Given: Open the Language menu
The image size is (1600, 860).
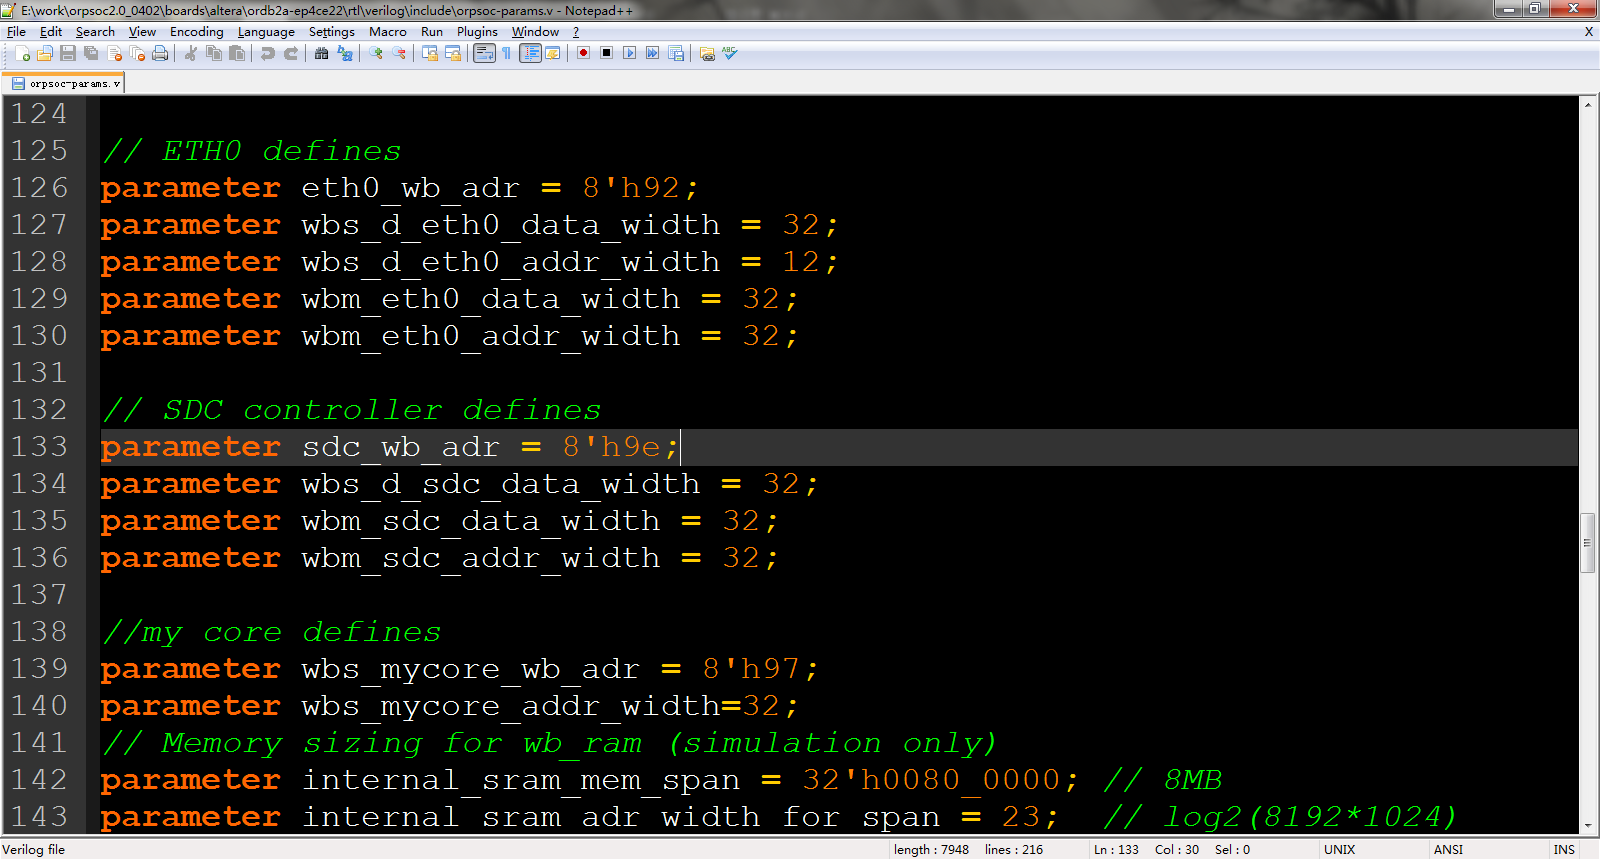Looking at the screenshot, I should [266, 32].
